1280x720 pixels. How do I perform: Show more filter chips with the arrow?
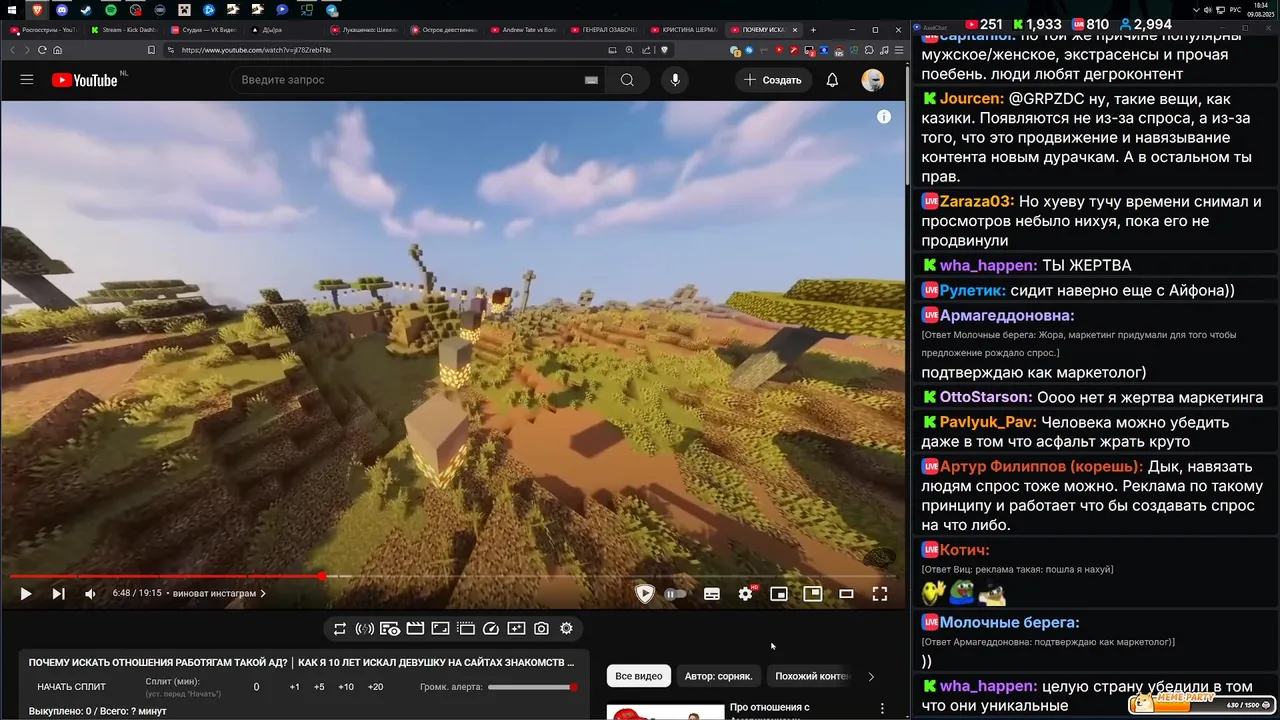click(x=871, y=676)
